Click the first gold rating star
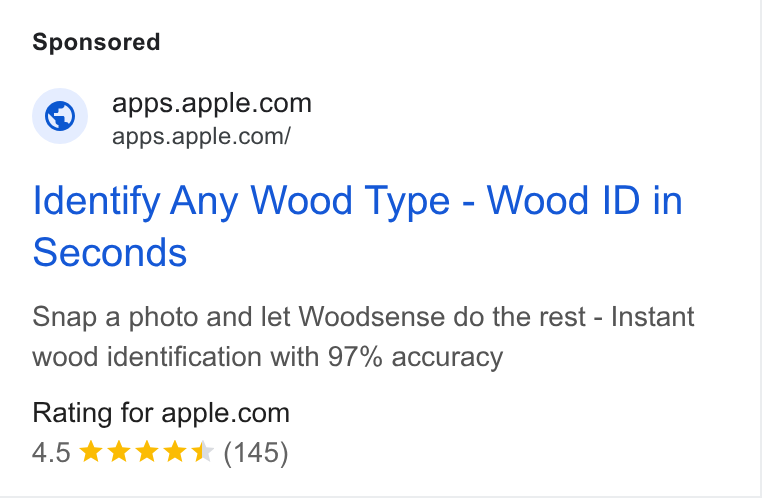The width and height of the screenshot is (762, 498). coord(90,451)
